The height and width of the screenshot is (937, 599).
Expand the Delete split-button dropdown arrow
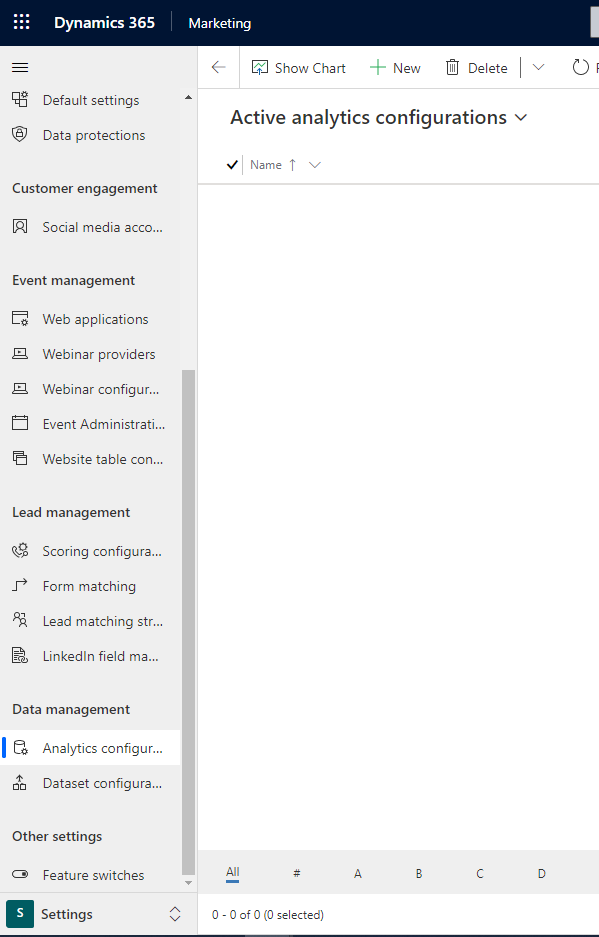pos(538,68)
